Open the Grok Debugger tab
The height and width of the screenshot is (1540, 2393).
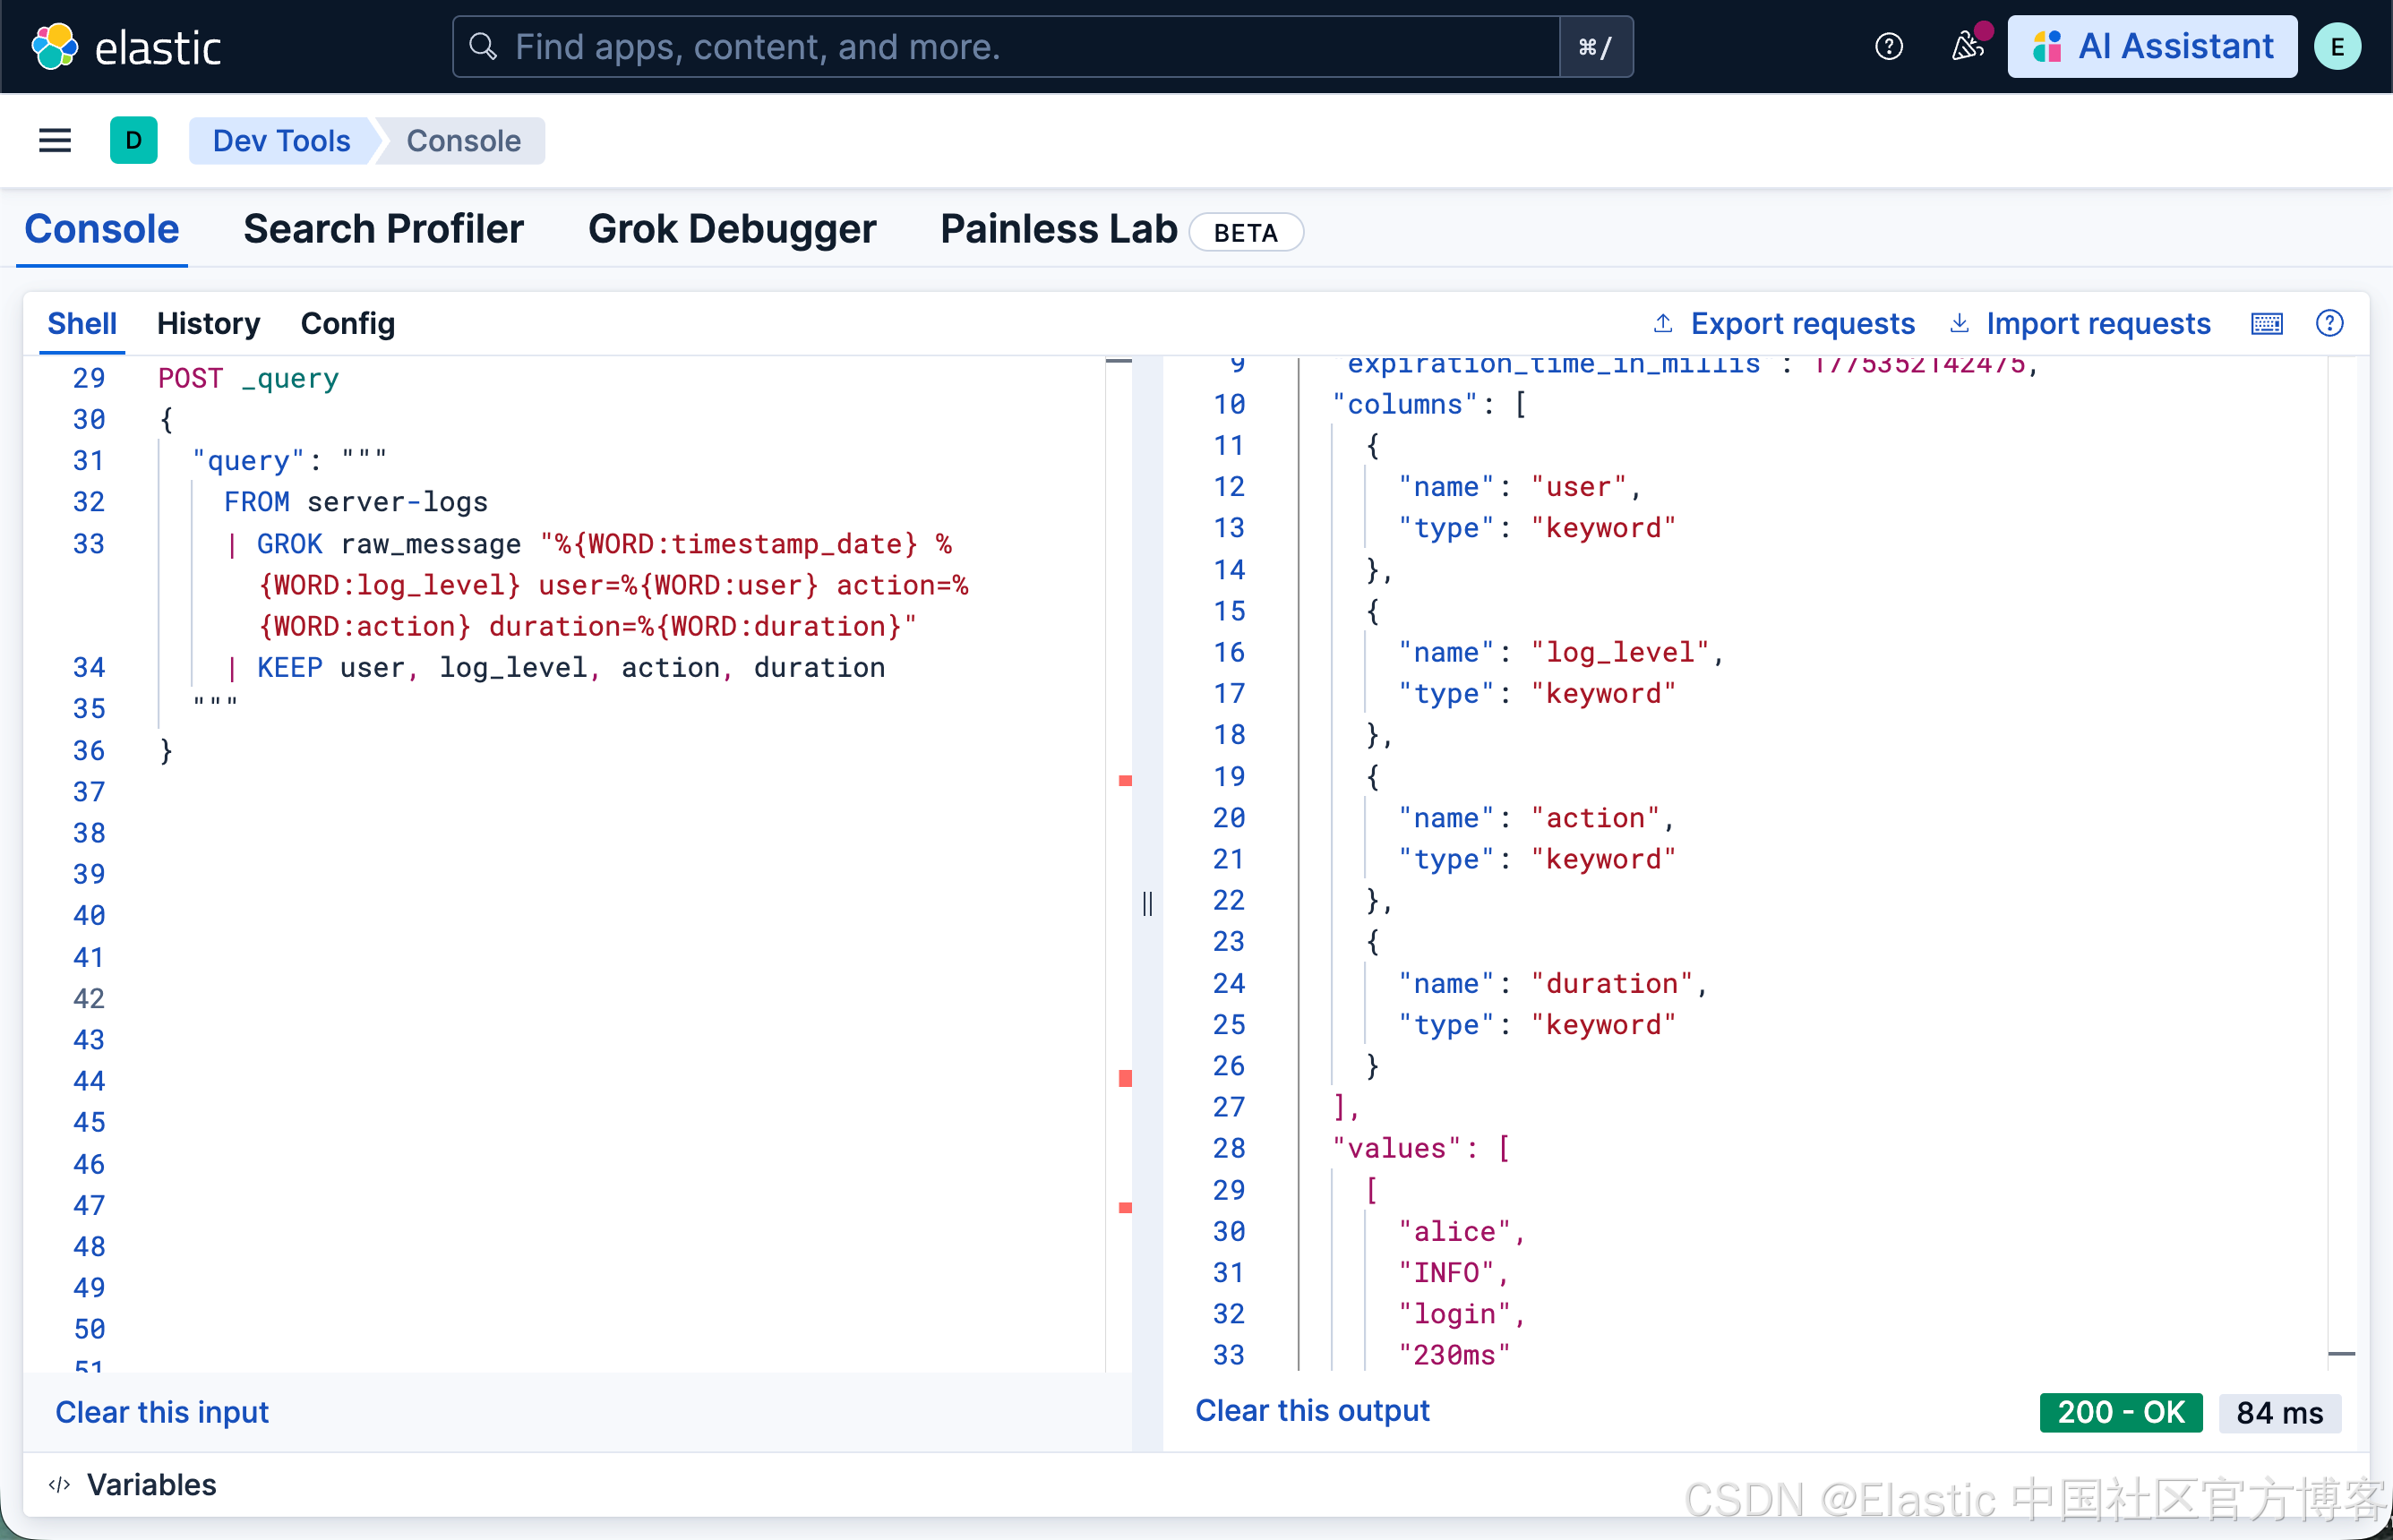(x=732, y=229)
